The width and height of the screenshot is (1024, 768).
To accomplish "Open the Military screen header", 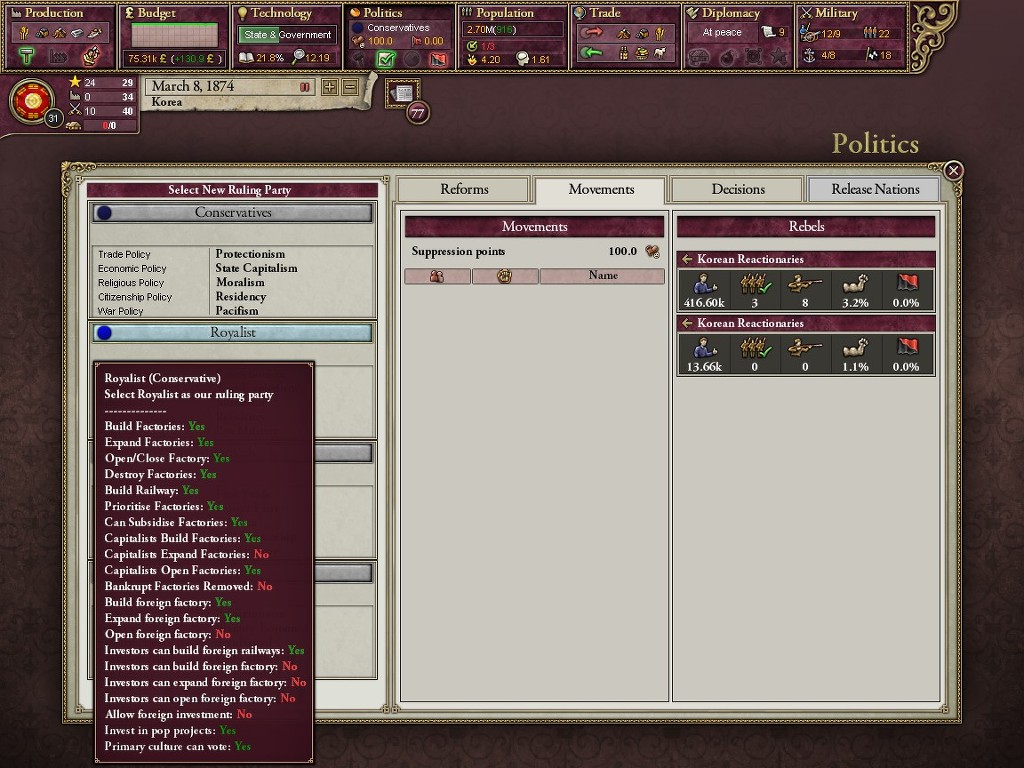I will 837,12.
